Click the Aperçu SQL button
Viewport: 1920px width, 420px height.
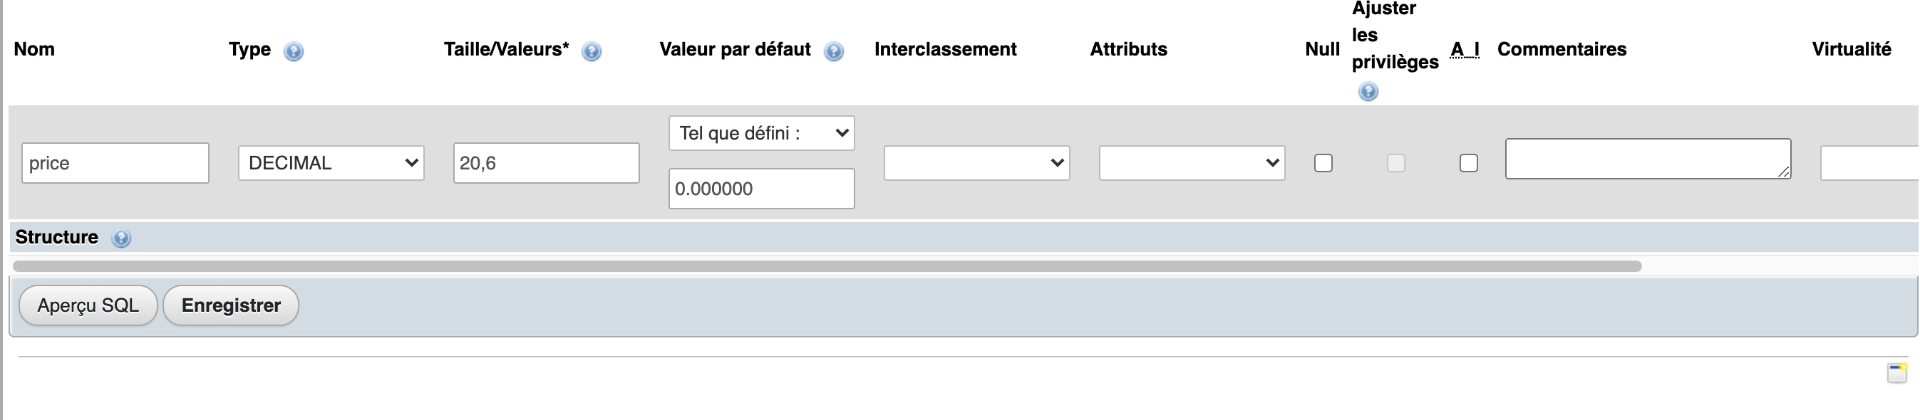point(88,305)
